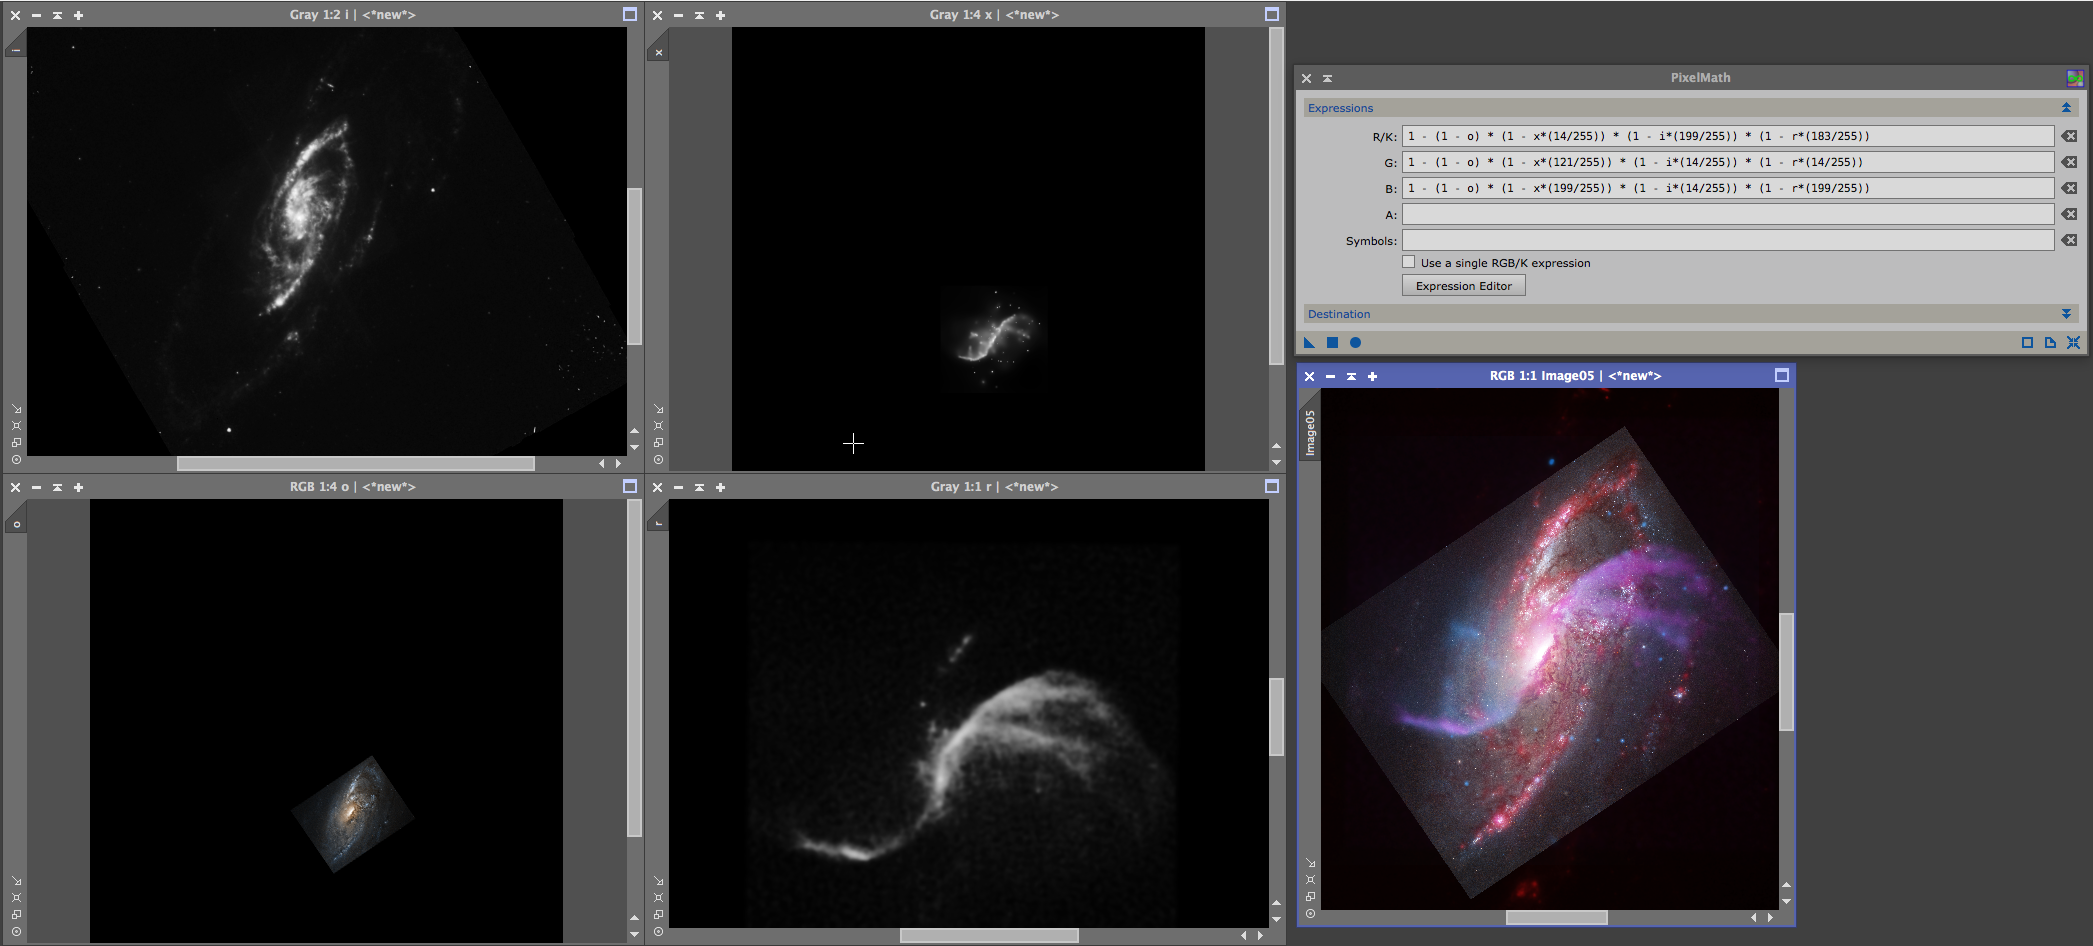Screen dimensions: 2093x946
Task: Click the G channel expression field
Action: (x=1727, y=162)
